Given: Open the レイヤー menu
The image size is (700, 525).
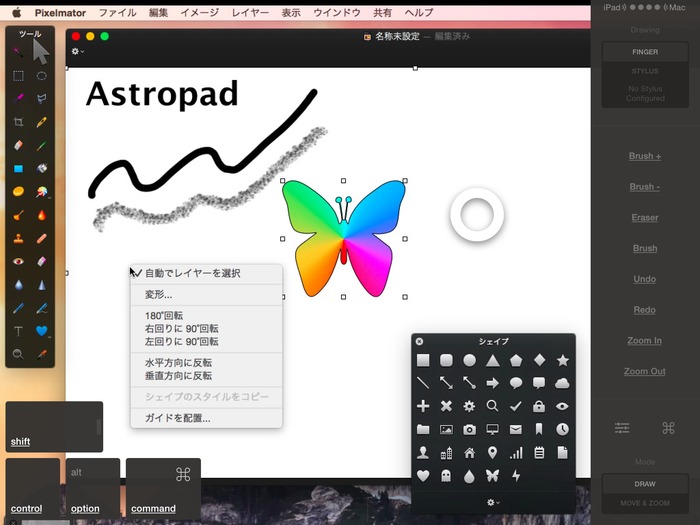Looking at the screenshot, I should point(250,12).
